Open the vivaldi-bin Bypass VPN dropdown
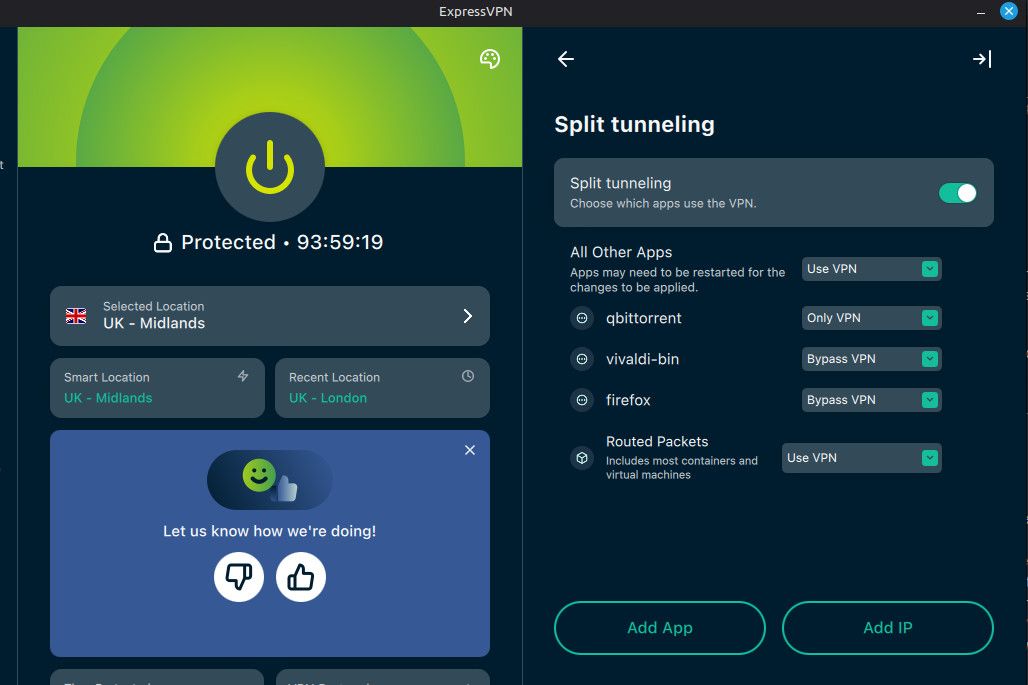The image size is (1028, 685). tap(871, 359)
